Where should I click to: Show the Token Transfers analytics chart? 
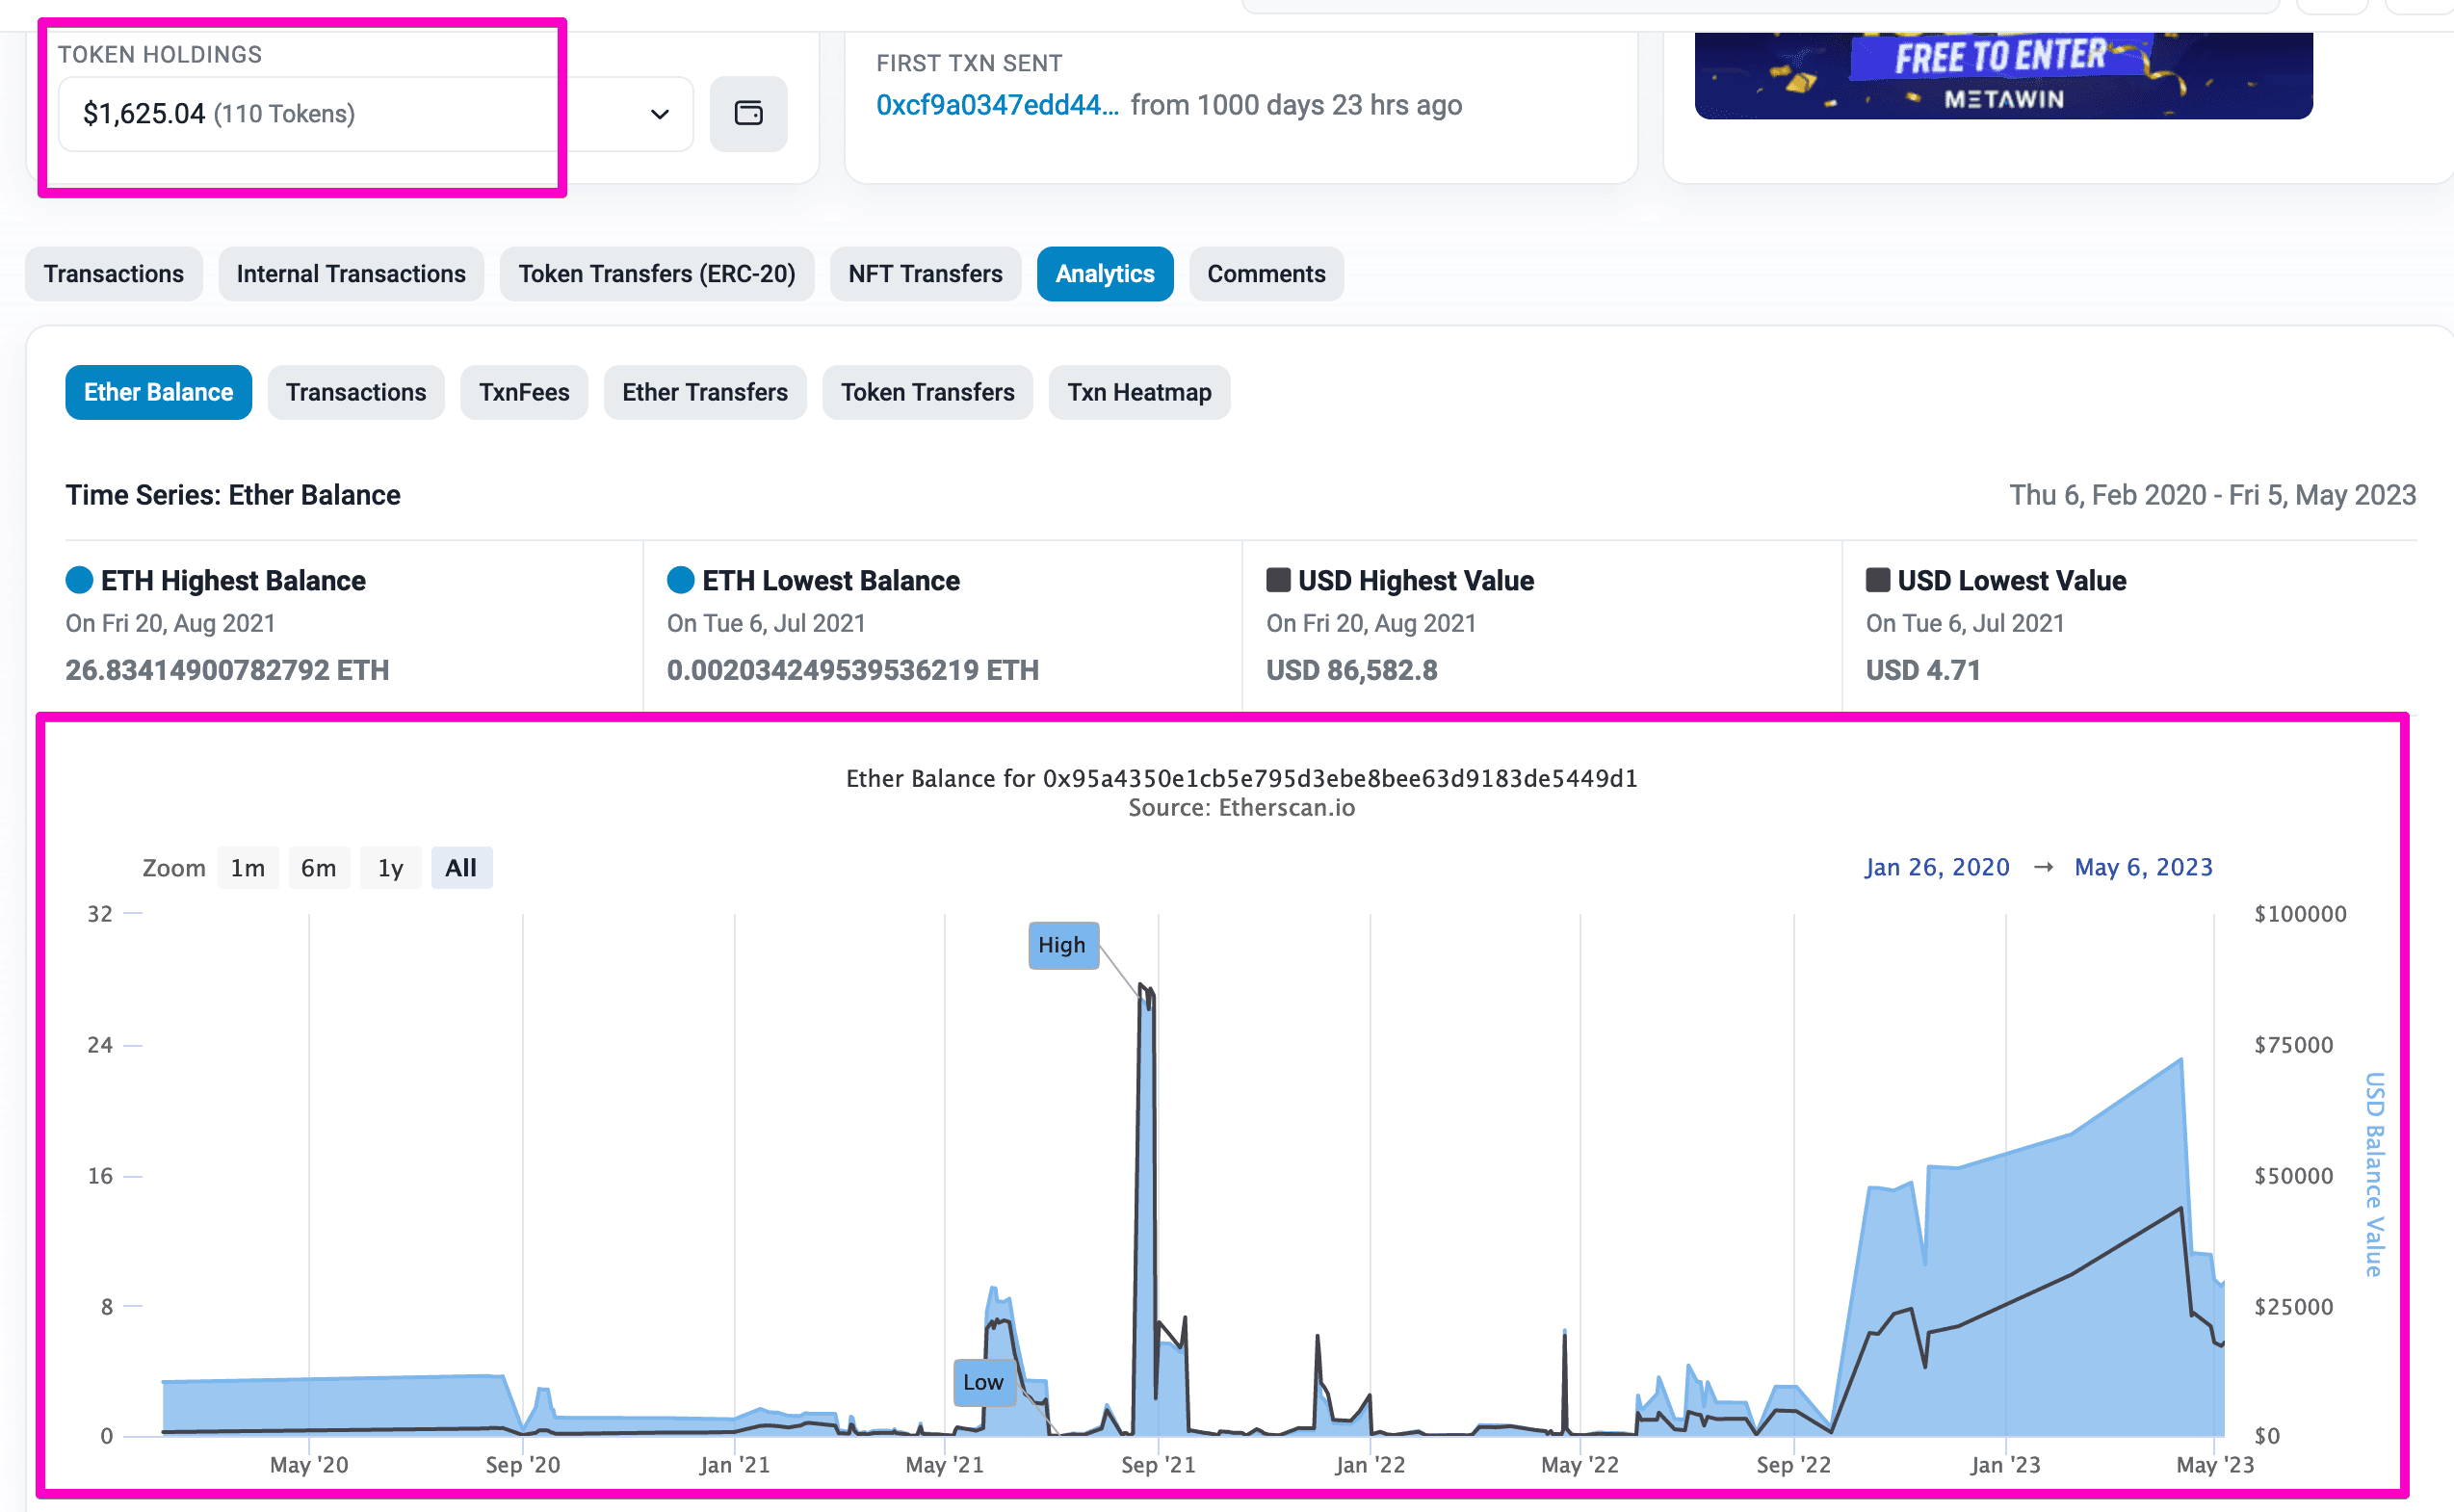tap(927, 392)
